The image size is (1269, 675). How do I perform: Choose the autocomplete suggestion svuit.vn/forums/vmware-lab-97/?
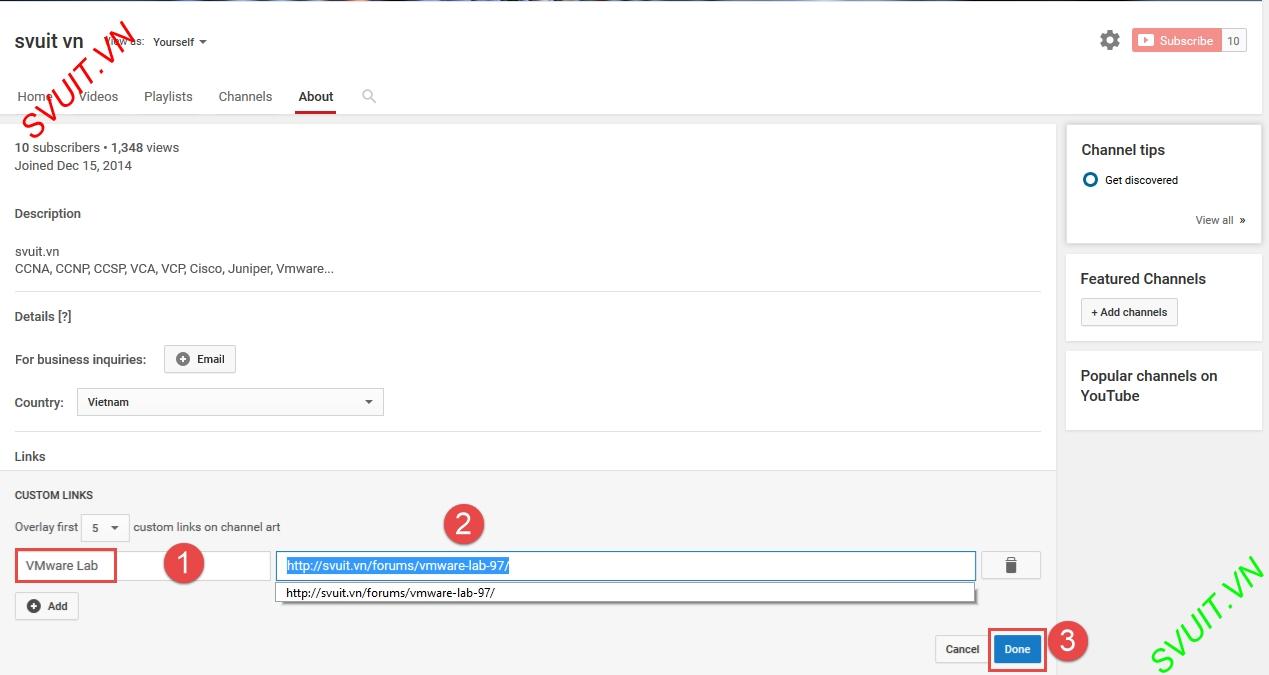coord(625,592)
